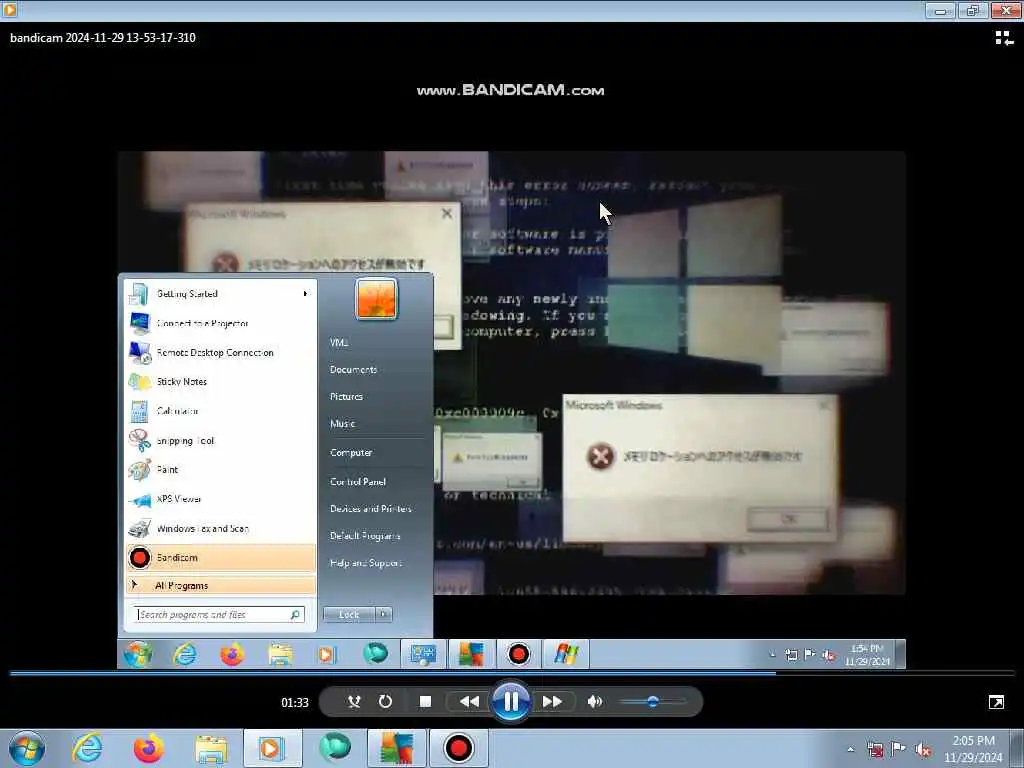Open the Windows Start orb on the taskbar

(x=27, y=748)
